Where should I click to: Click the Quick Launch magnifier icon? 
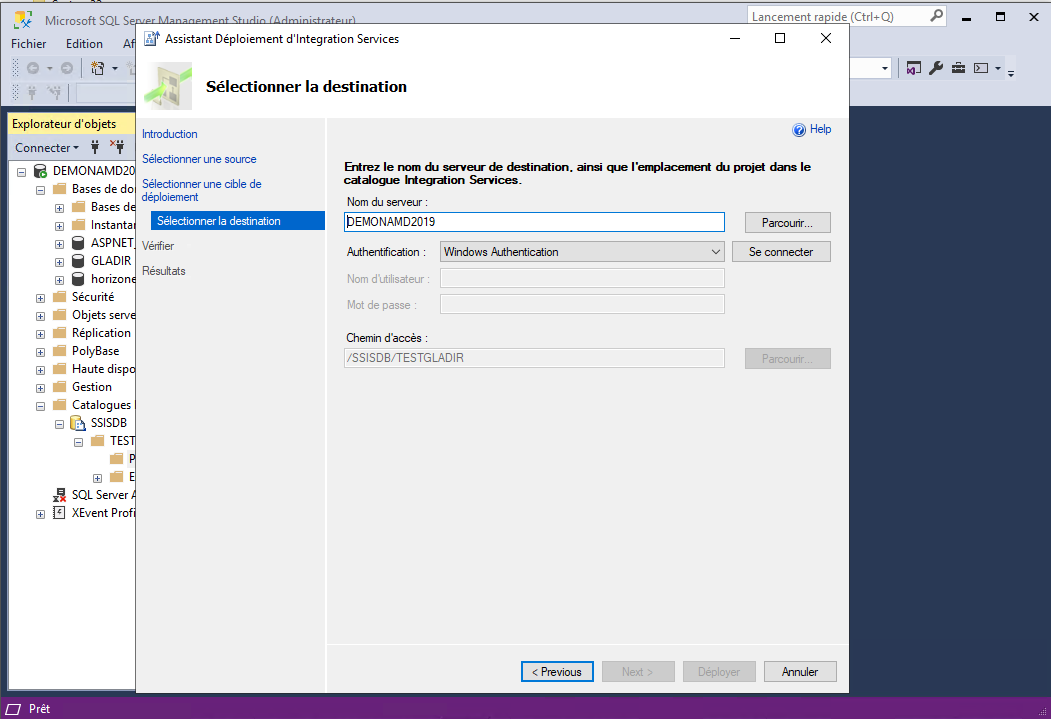pos(936,16)
